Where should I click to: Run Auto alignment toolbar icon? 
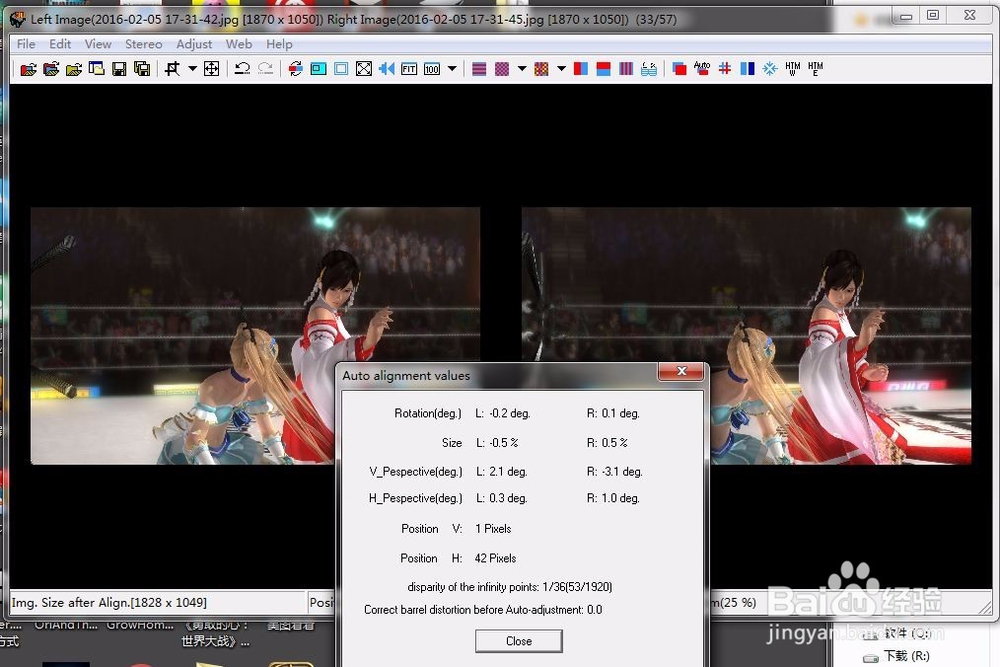(x=702, y=69)
